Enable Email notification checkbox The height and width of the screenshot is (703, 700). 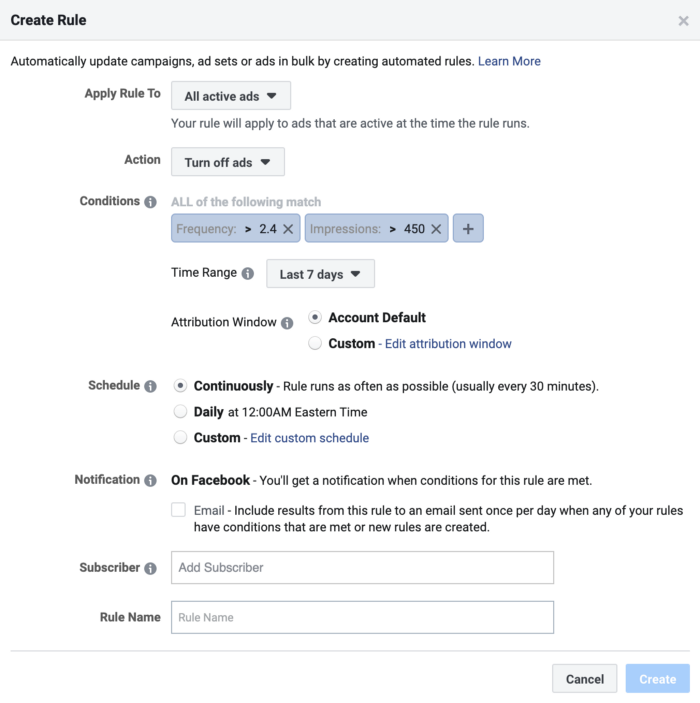tap(178, 510)
